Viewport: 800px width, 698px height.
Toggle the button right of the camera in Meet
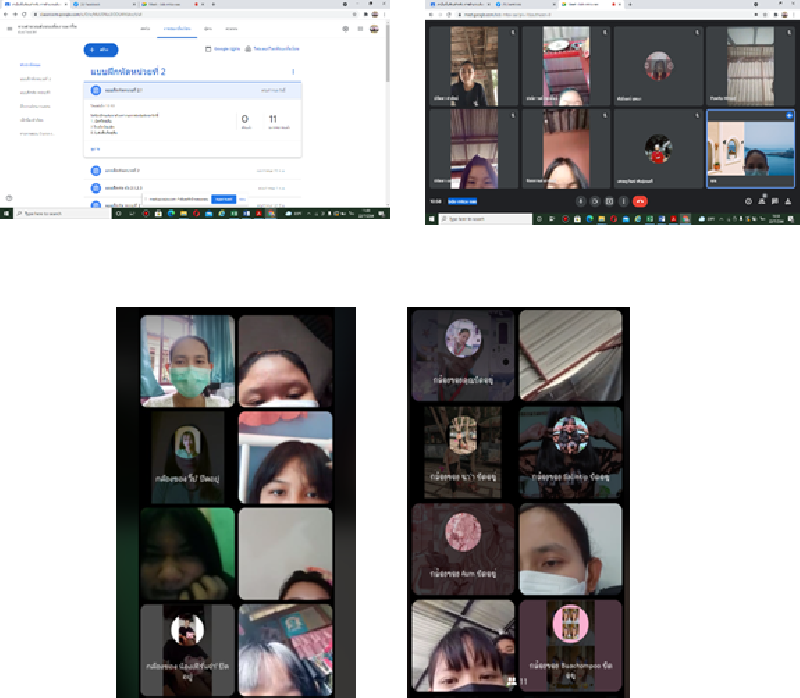coord(611,201)
